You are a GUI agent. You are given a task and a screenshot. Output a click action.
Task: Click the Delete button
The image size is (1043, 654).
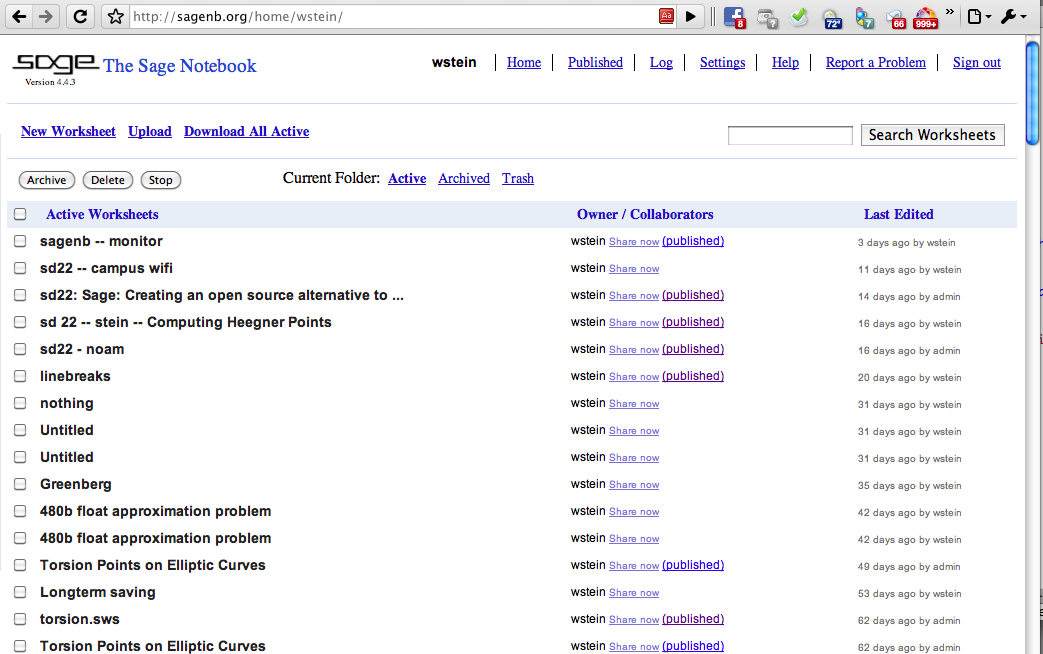(x=108, y=180)
